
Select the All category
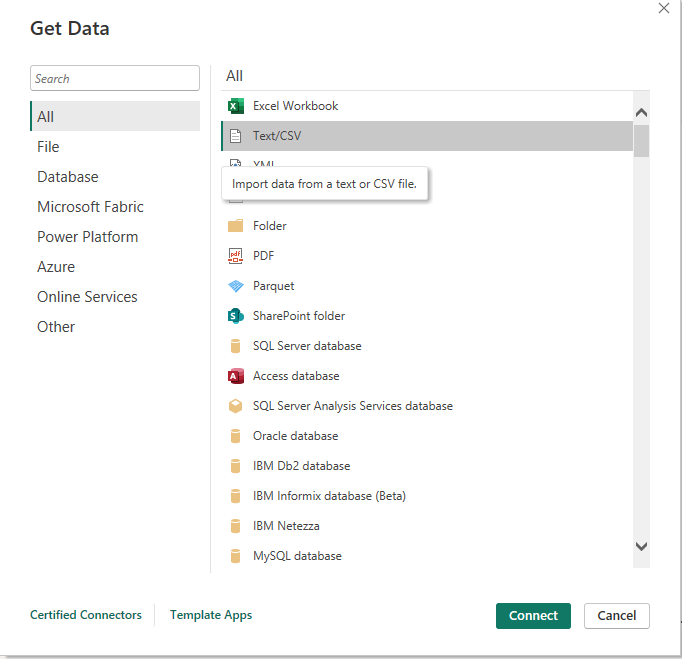coord(115,116)
